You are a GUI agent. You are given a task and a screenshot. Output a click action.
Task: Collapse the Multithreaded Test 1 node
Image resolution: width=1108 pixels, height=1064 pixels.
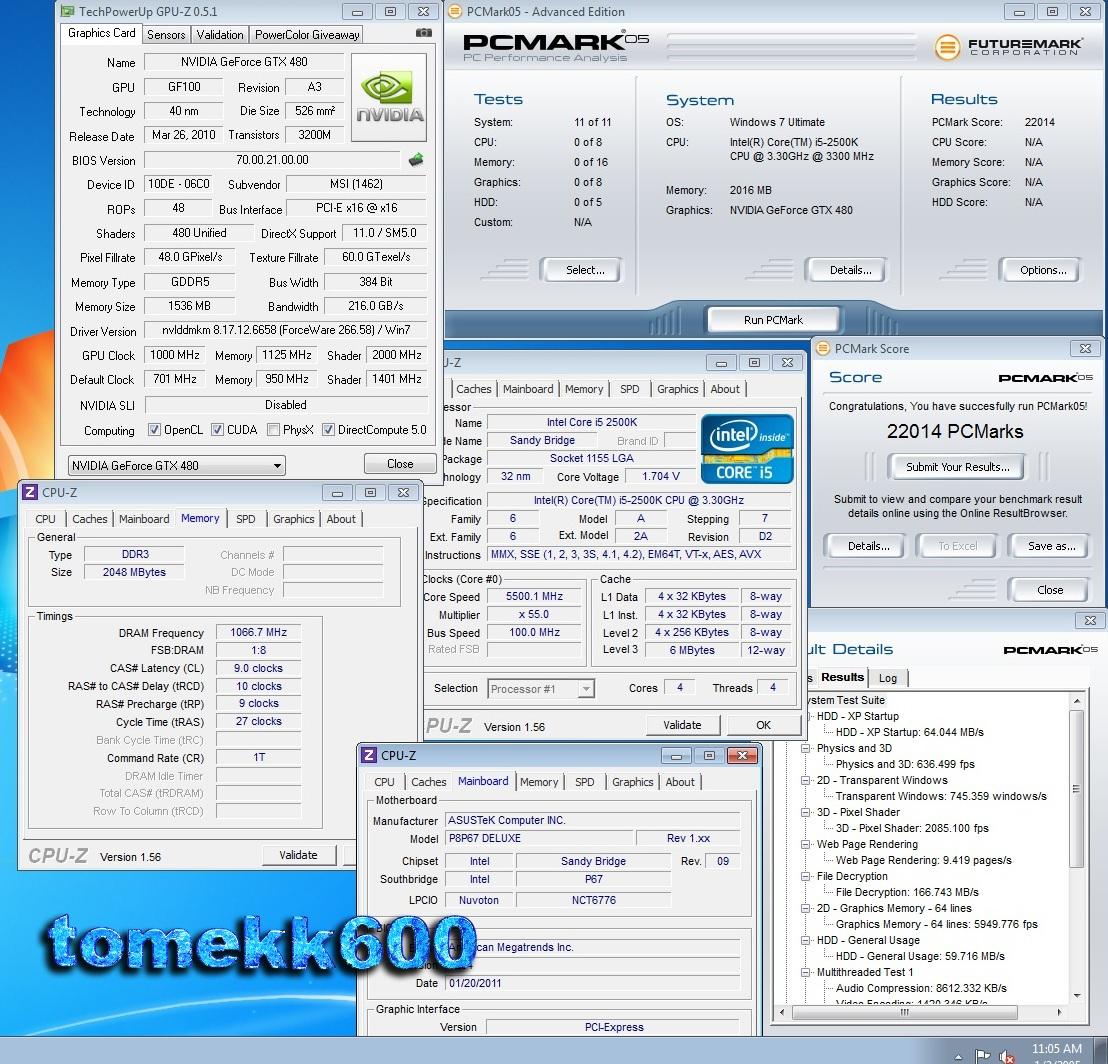(x=805, y=972)
